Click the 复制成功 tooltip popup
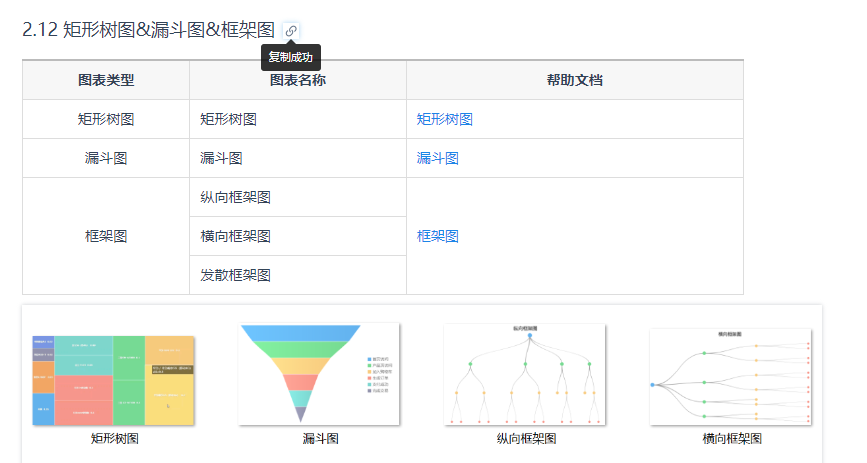This screenshot has height=463, width=867. point(290,57)
